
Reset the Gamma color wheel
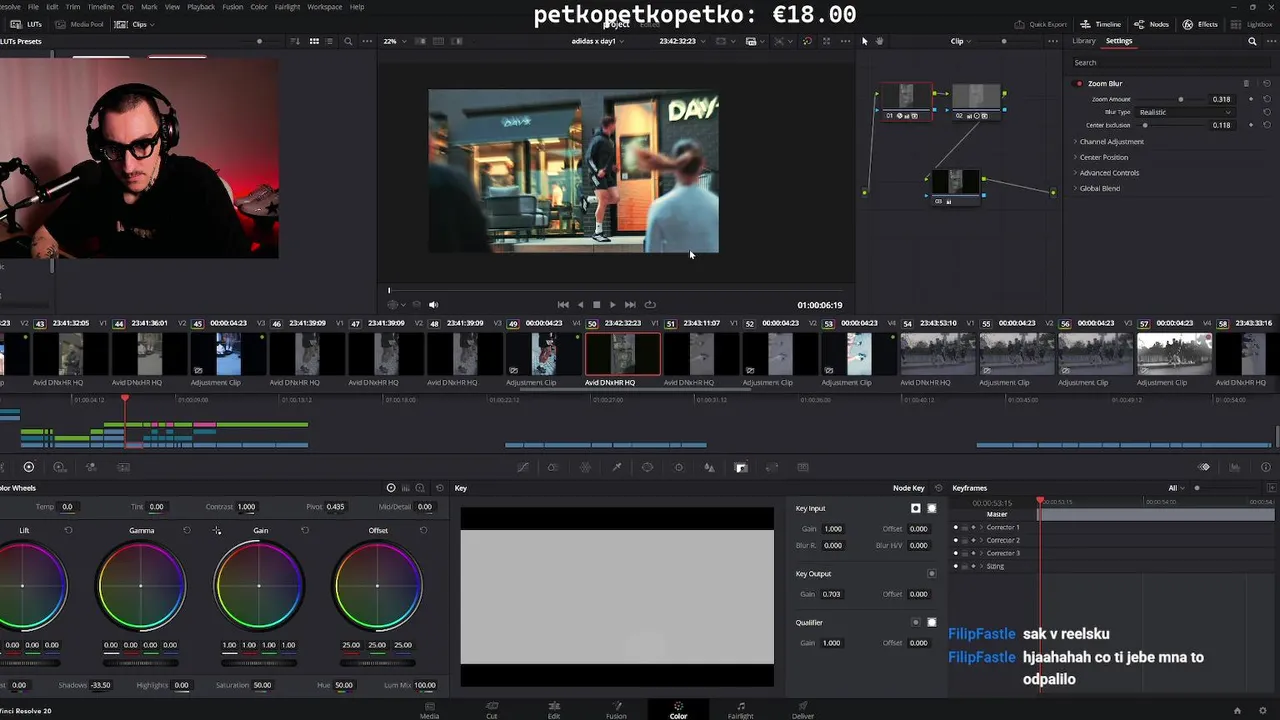(x=186, y=530)
